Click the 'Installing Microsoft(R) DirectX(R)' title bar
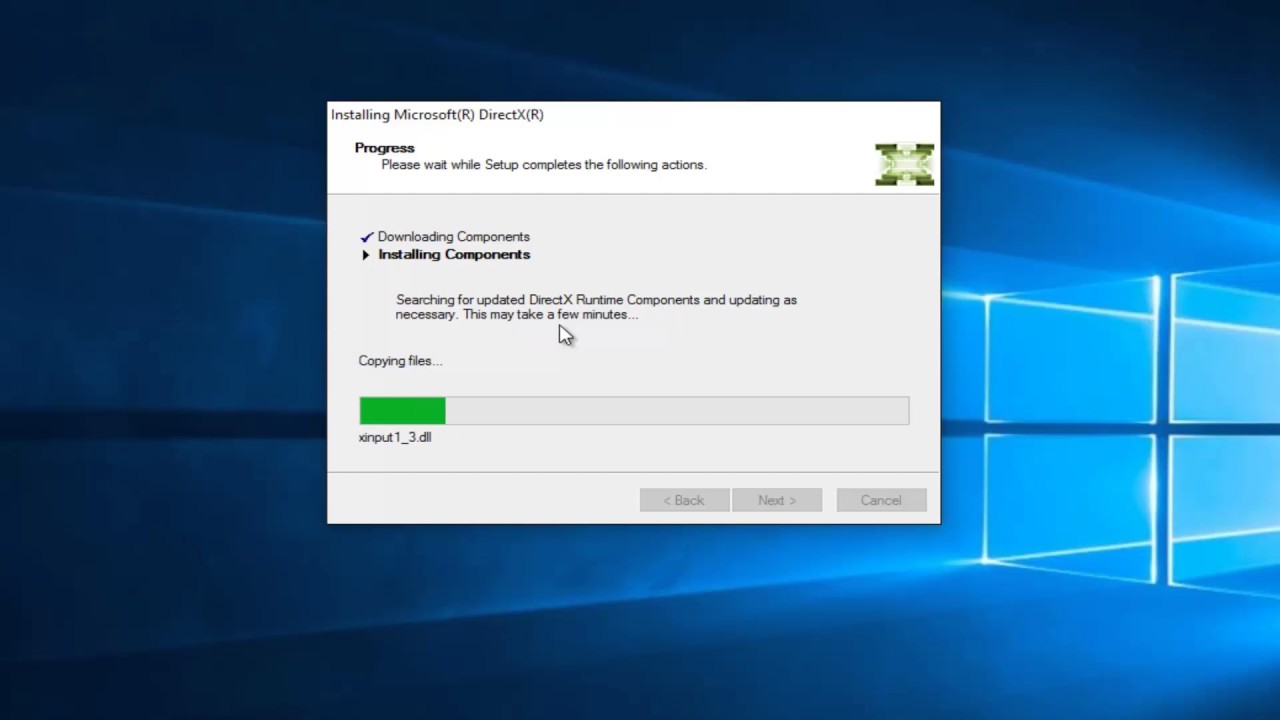The width and height of the screenshot is (1280, 720). coord(634,114)
